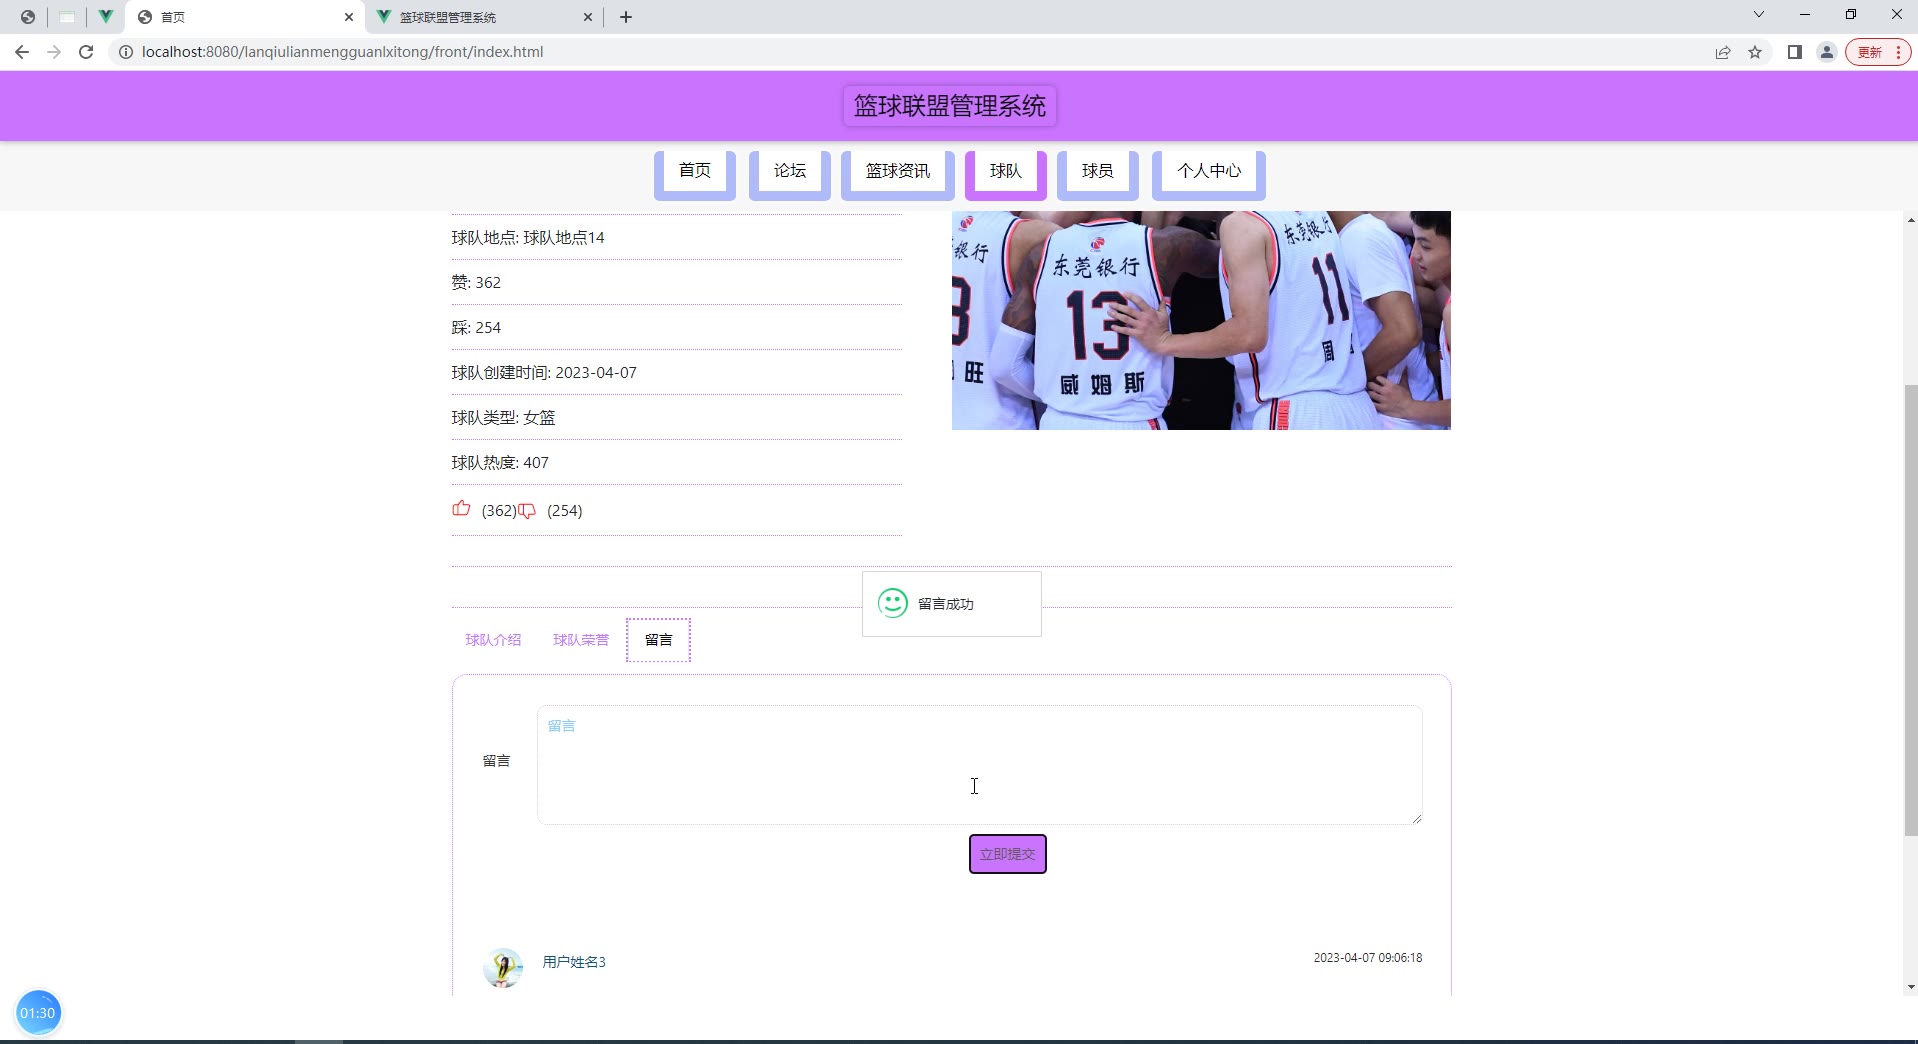Reload the page with the refresh icon
Viewport: 1918px width, 1044px height.
point(86,52)
